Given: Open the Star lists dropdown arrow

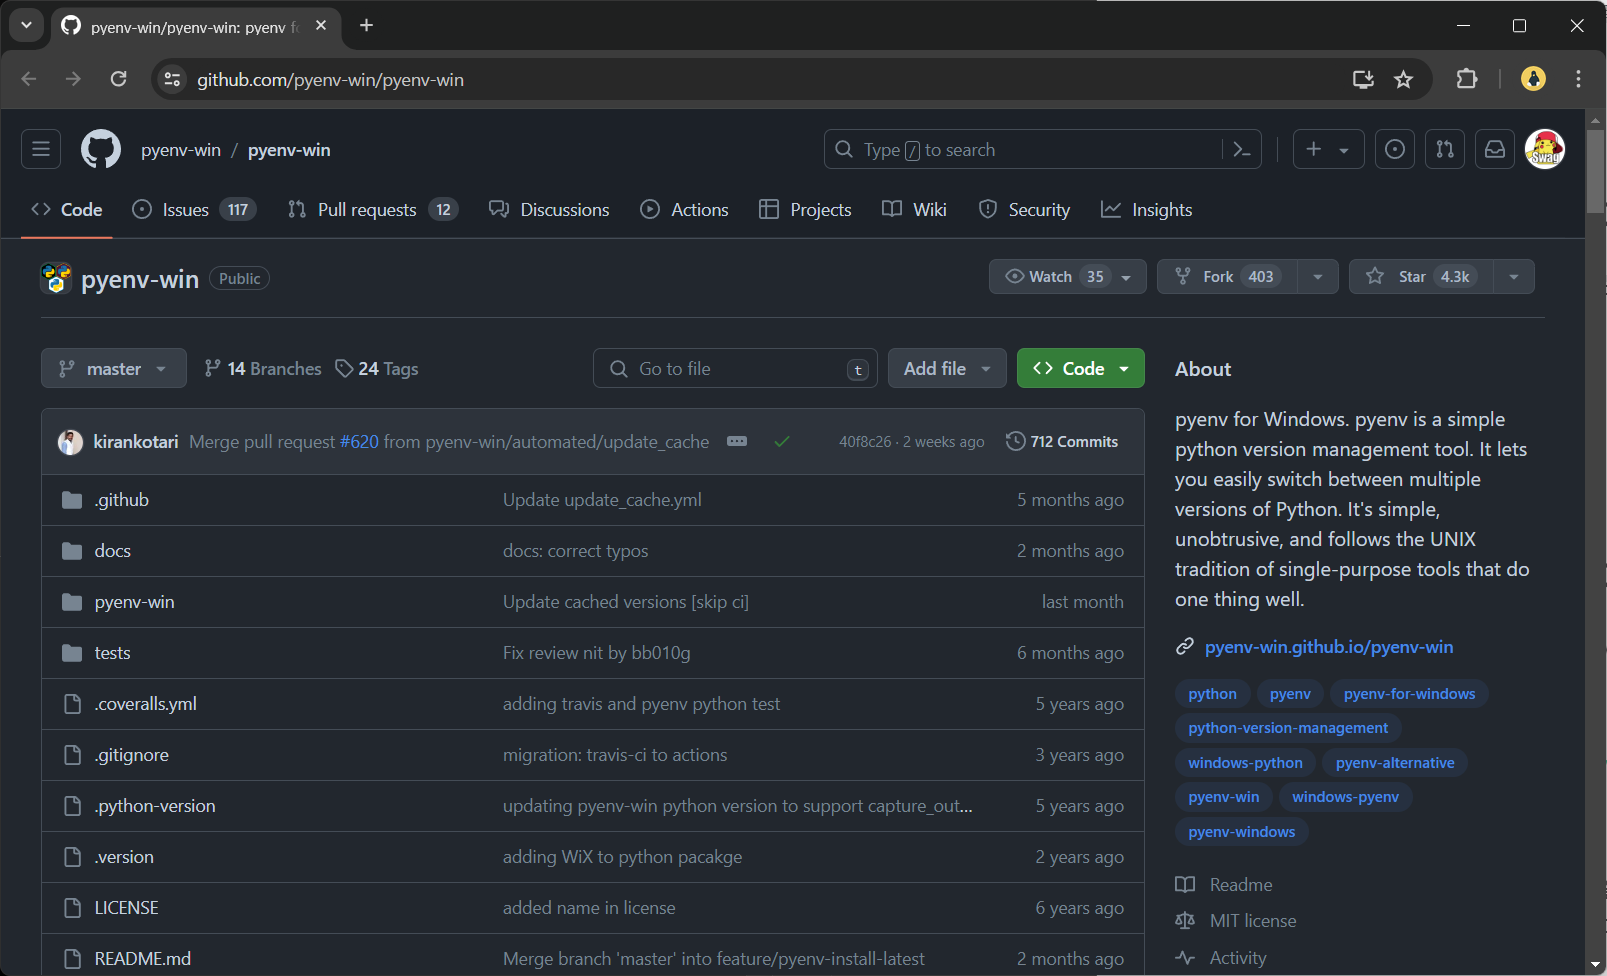Looking at the screenshot, I should pyautogui.click(x=1514, y=277).
